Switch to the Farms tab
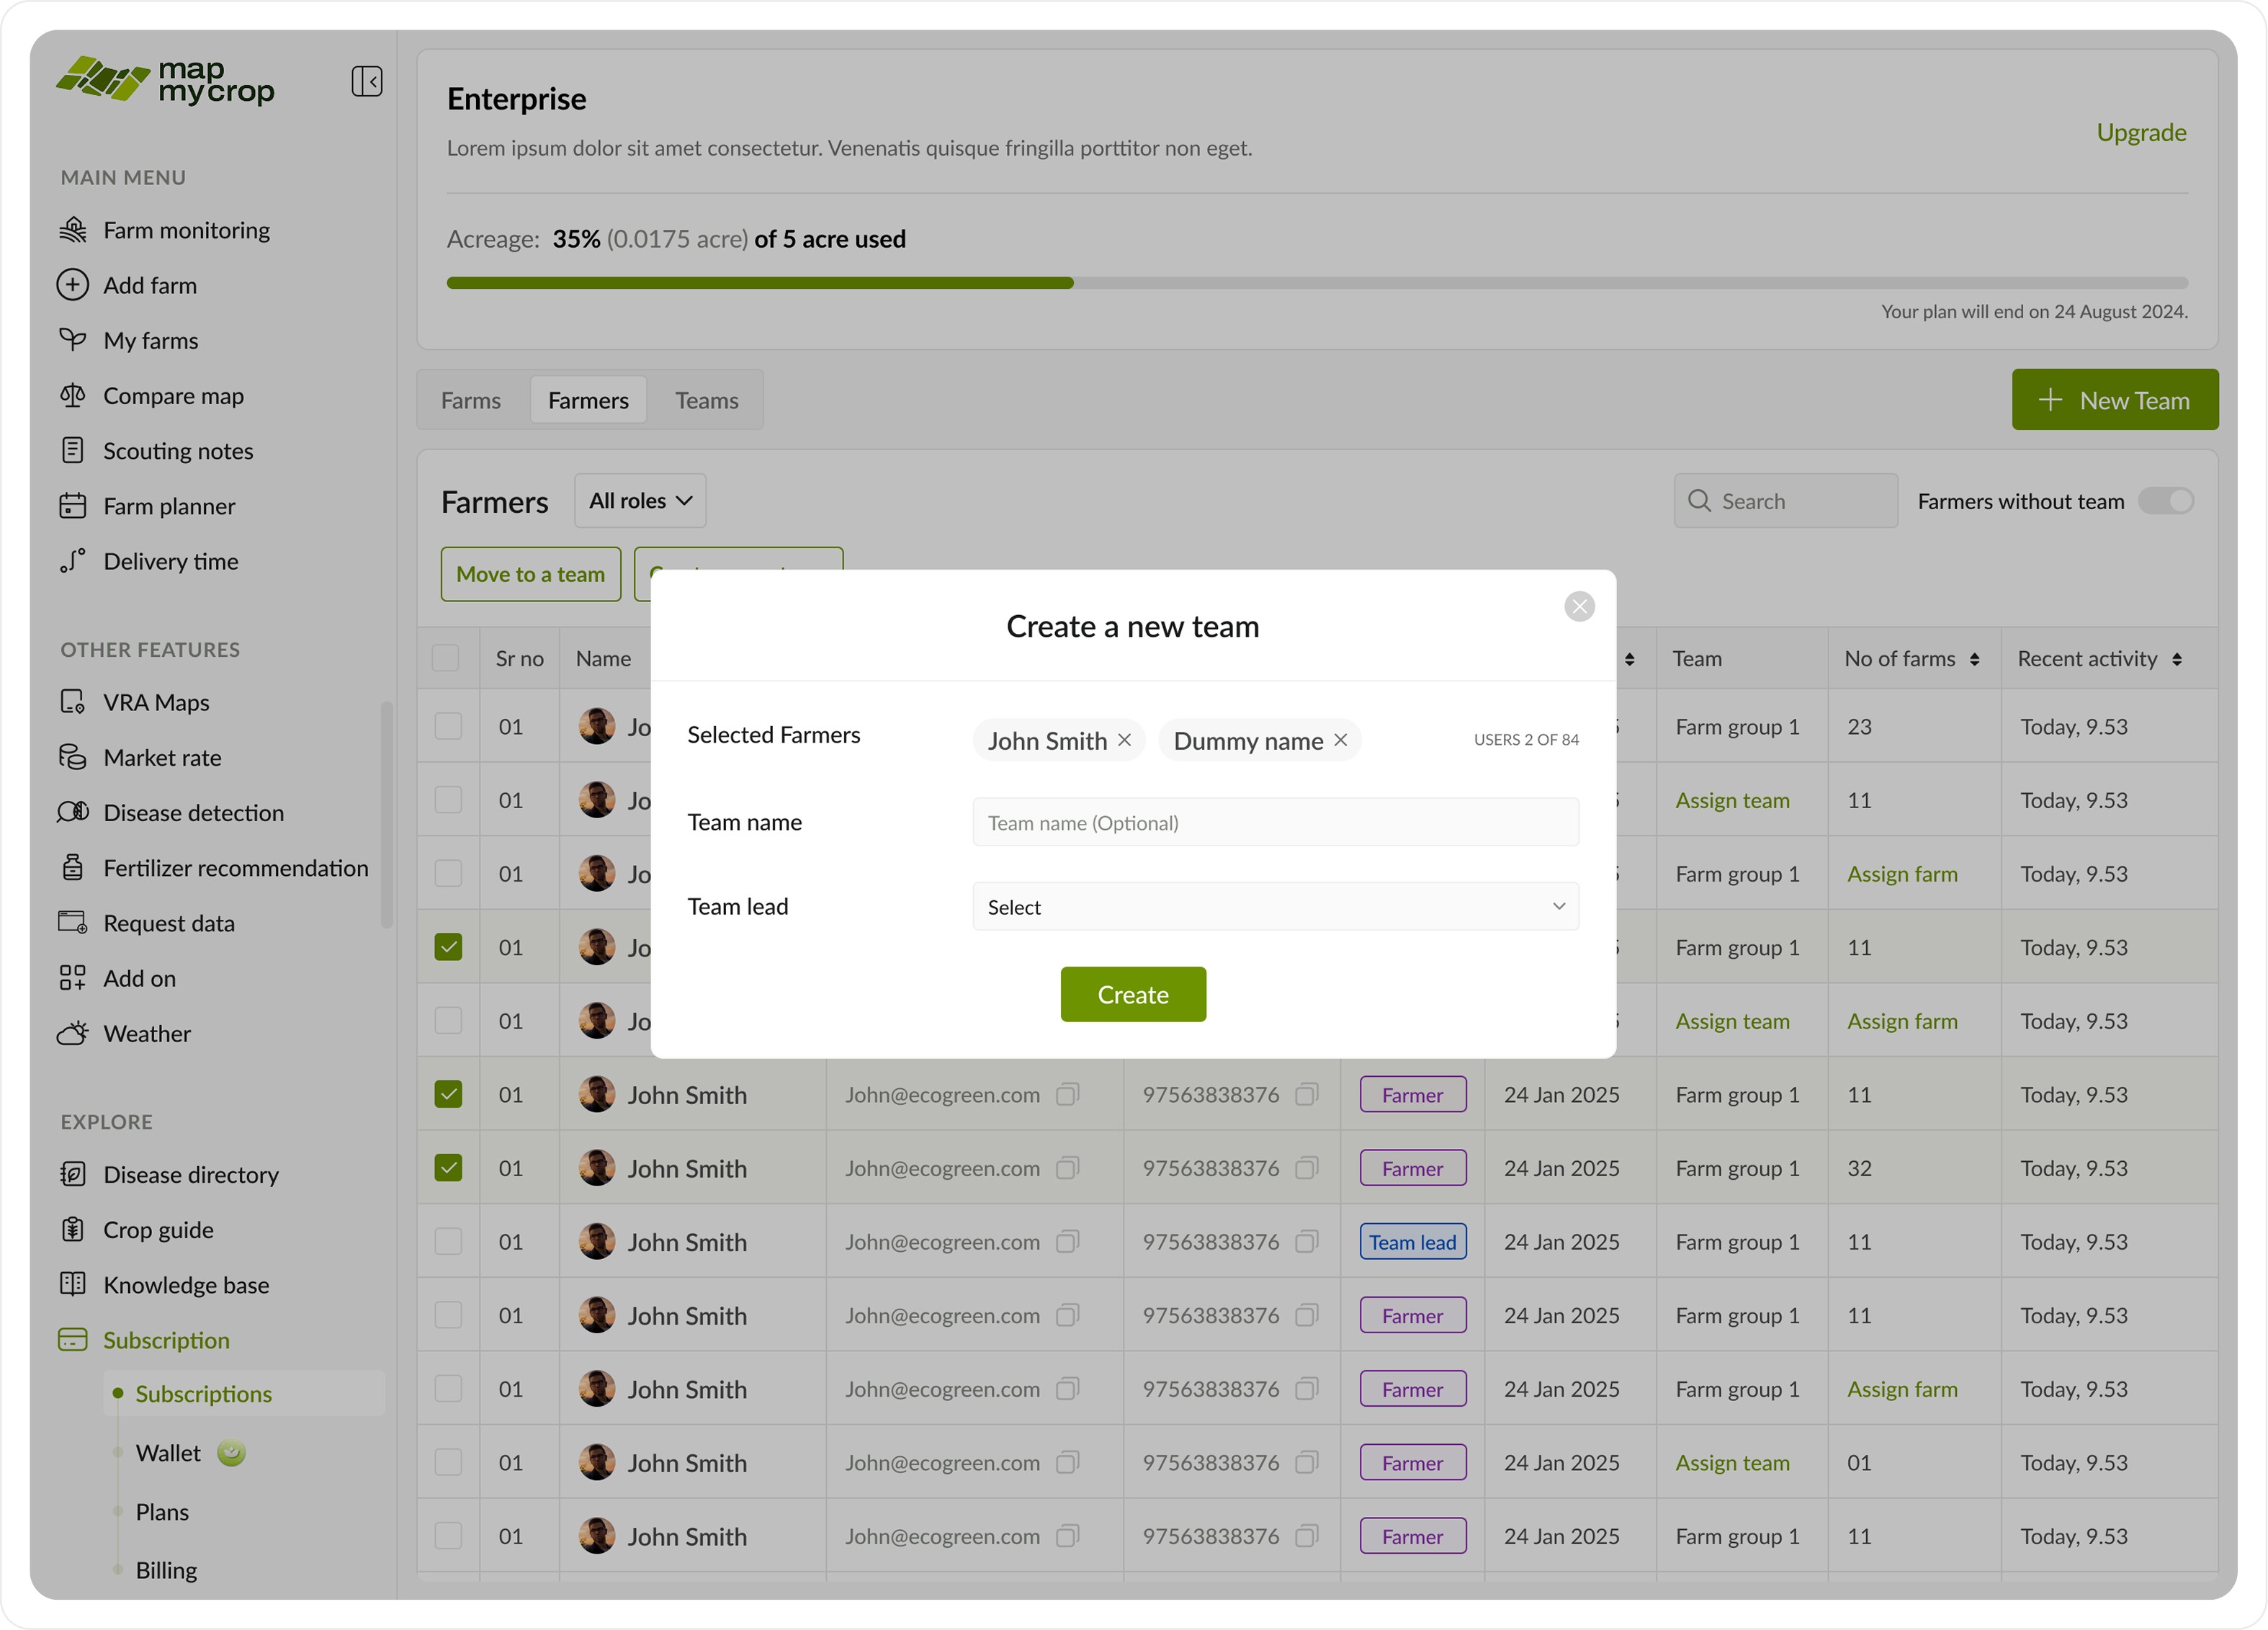2268x1630 pixels. pos(471,400)
